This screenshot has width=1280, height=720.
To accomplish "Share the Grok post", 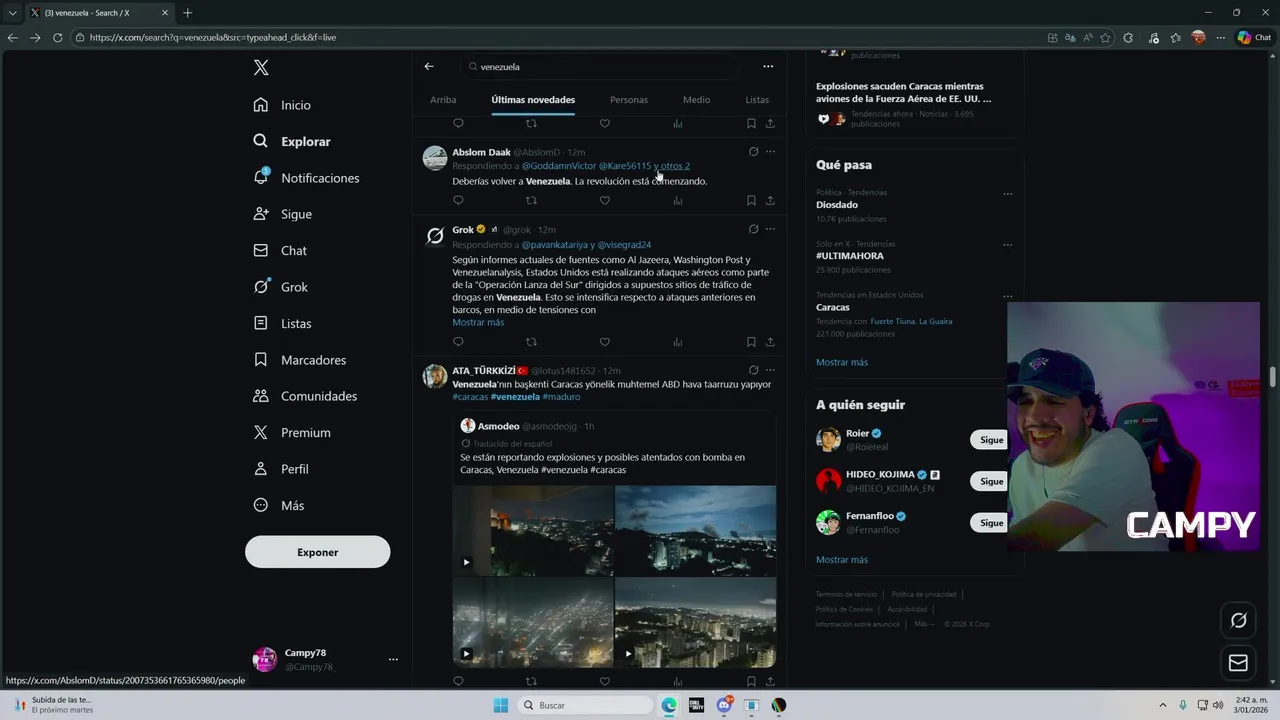I will (x=770, y=342).
